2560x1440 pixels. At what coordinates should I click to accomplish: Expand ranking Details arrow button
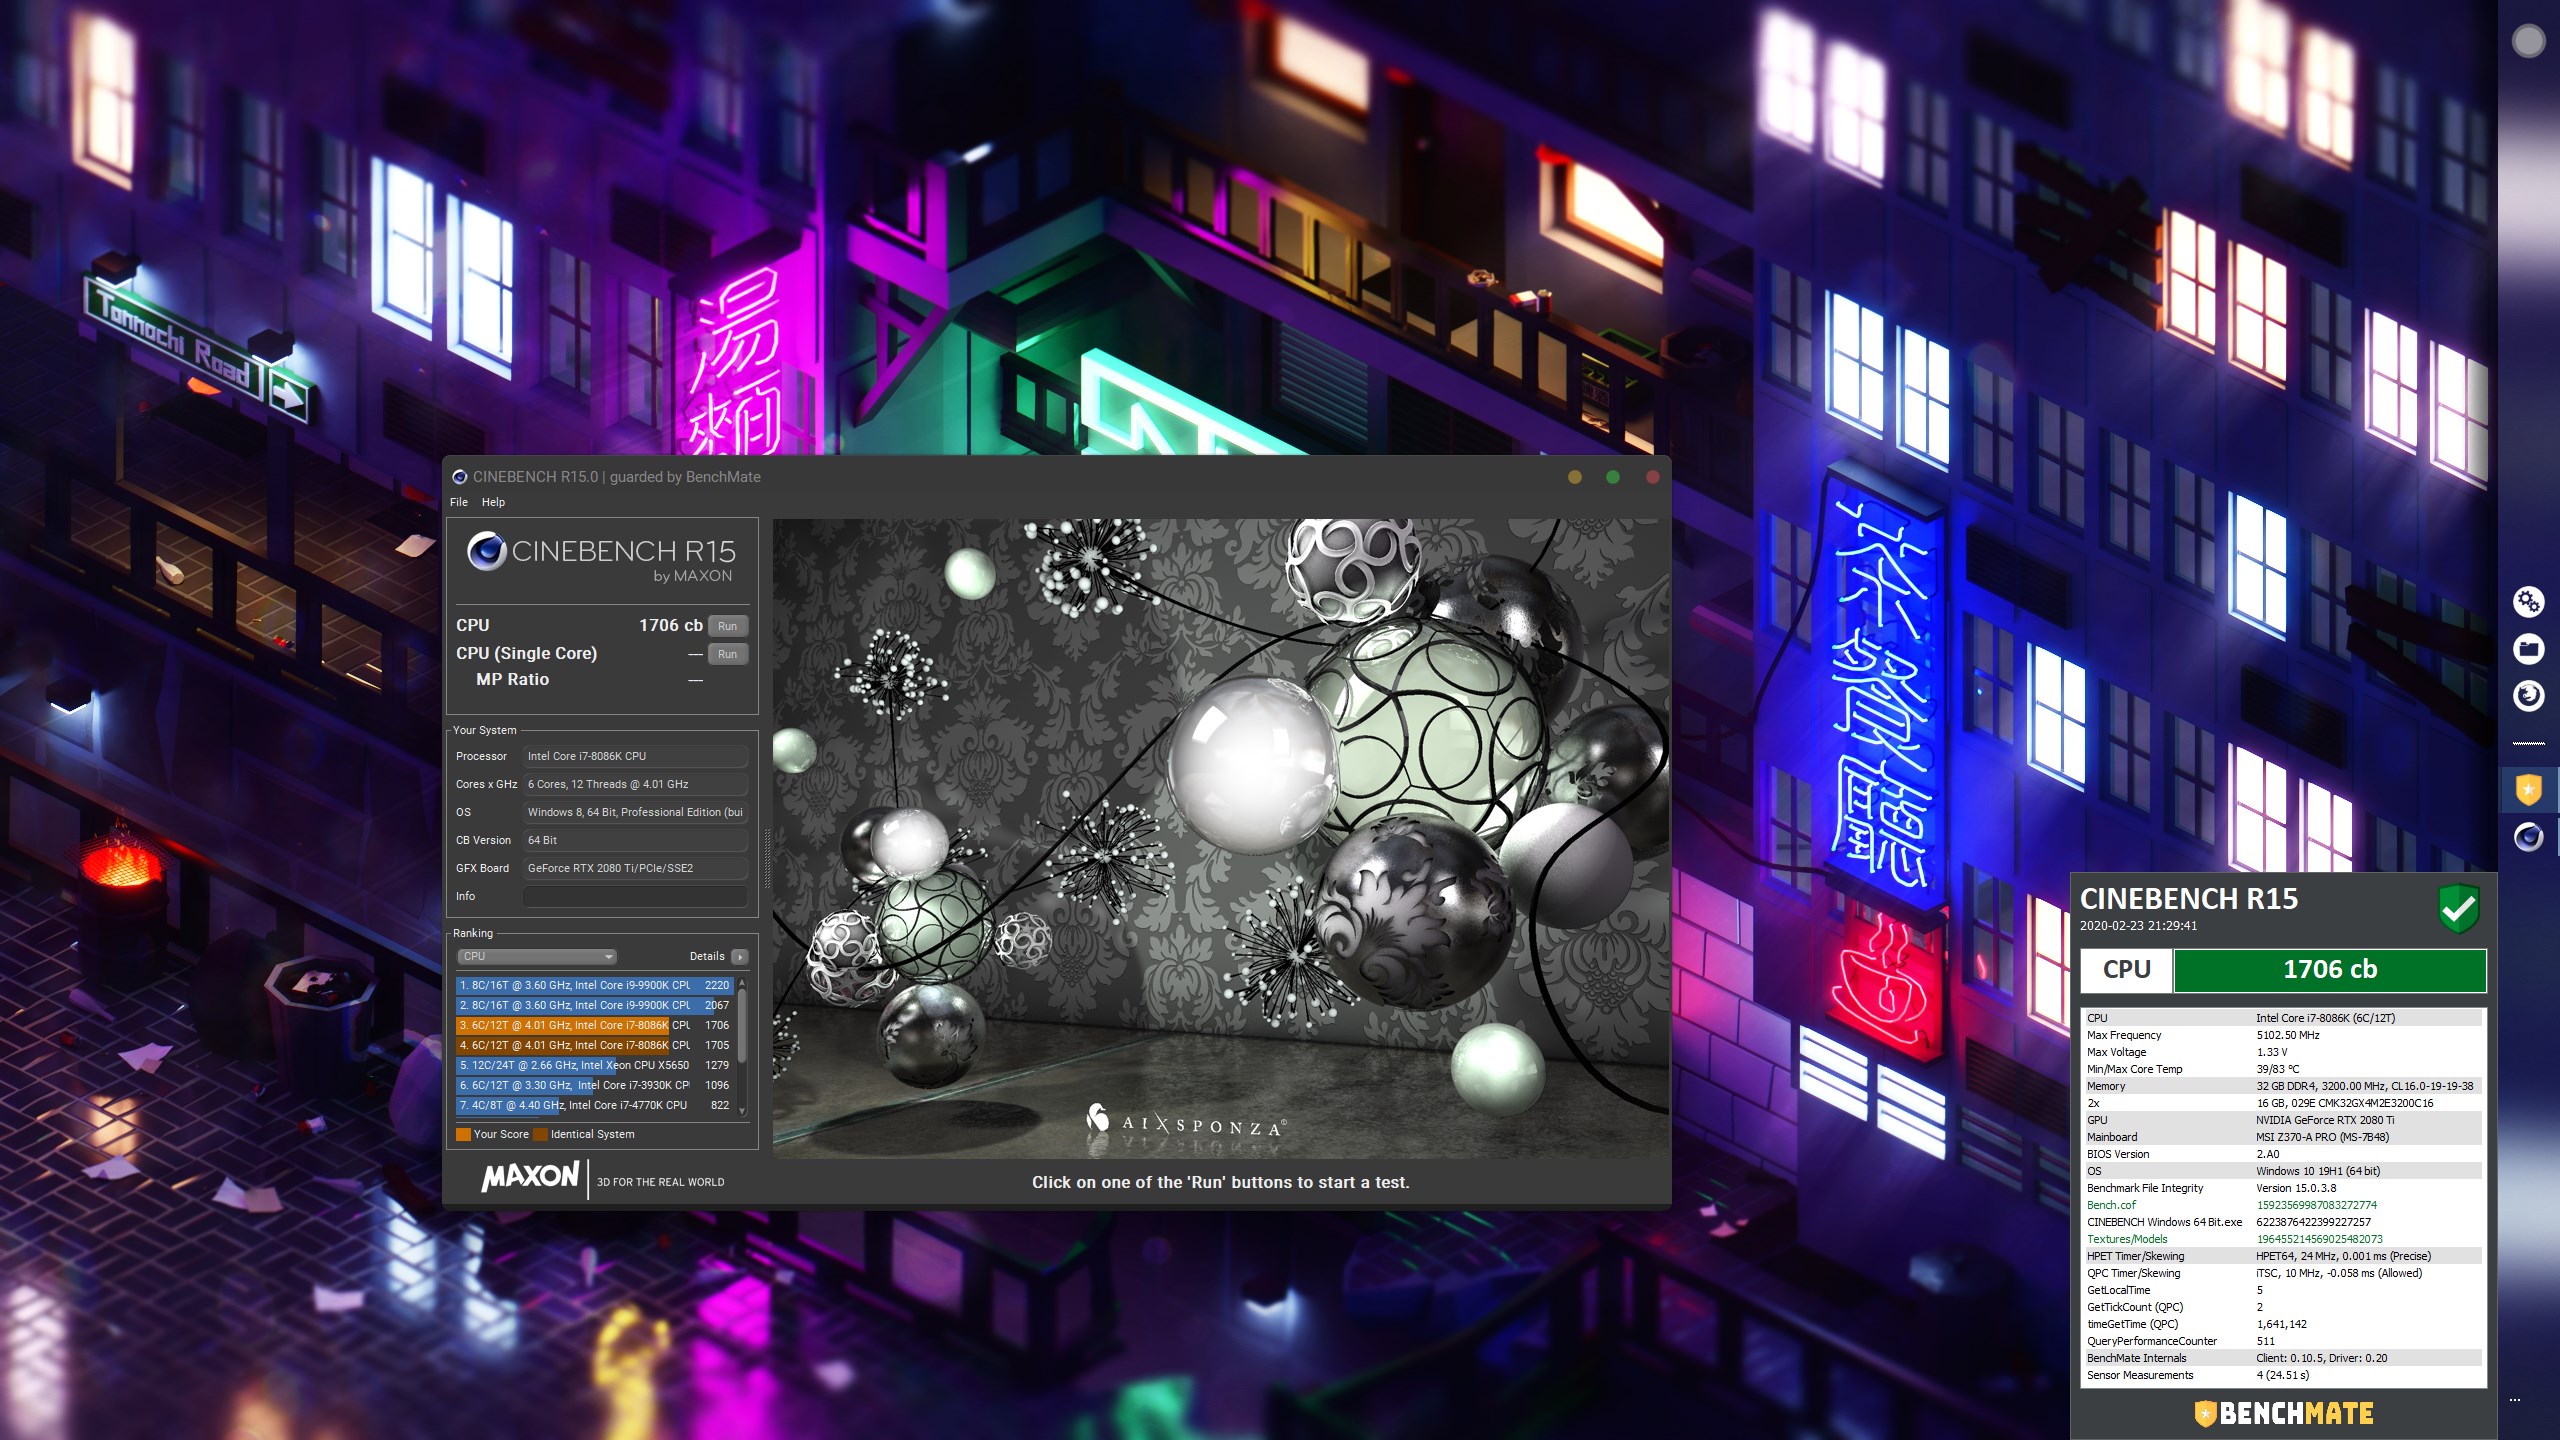[x=739, y=956]
